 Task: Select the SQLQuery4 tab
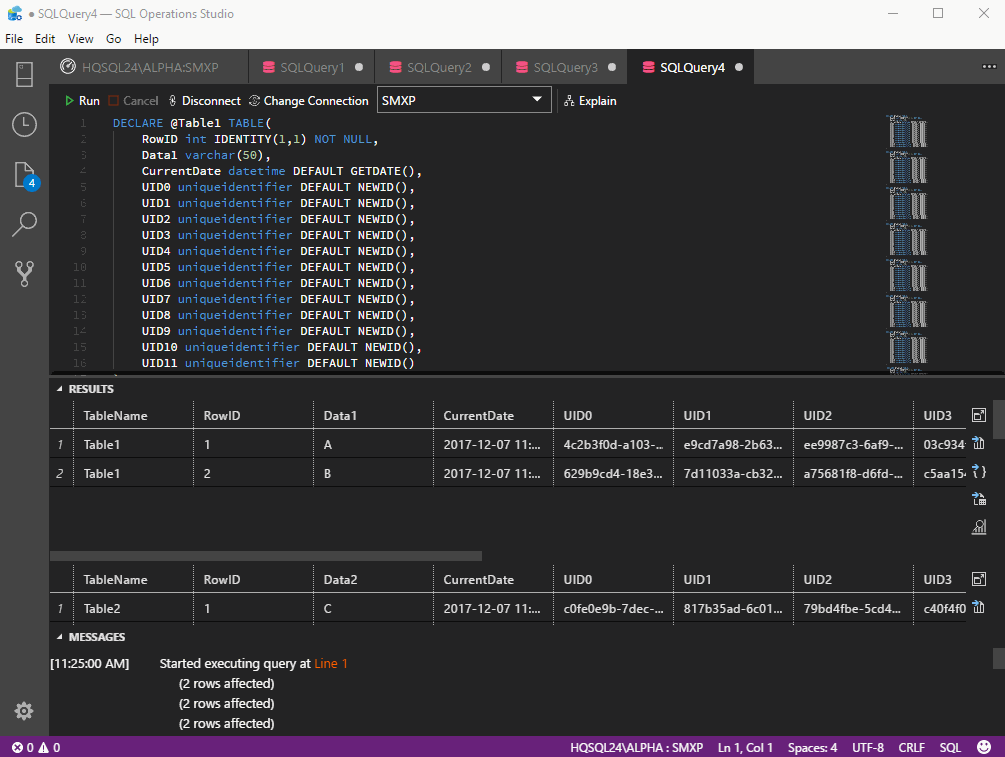click(692, 67)
